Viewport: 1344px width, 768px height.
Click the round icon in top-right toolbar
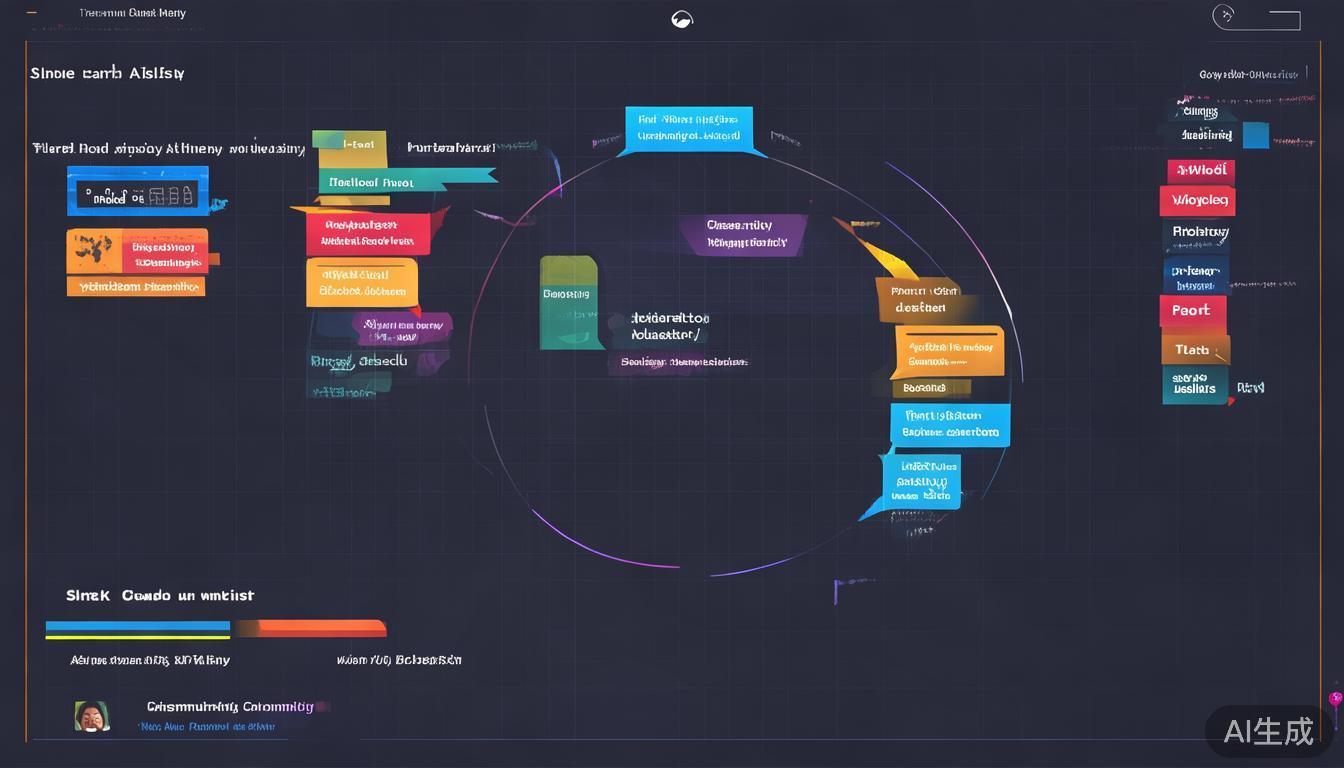[x=1224, y=15]
